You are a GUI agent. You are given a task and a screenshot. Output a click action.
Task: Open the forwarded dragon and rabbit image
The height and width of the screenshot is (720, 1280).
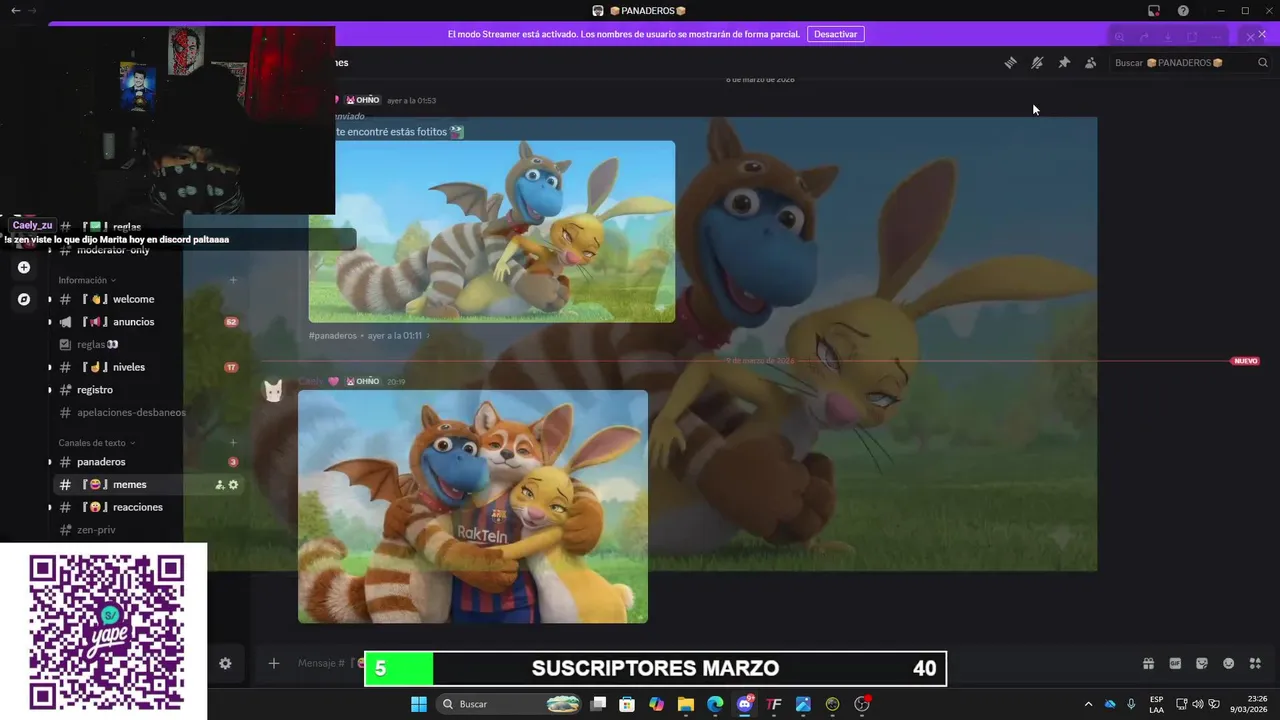(492, 231)
